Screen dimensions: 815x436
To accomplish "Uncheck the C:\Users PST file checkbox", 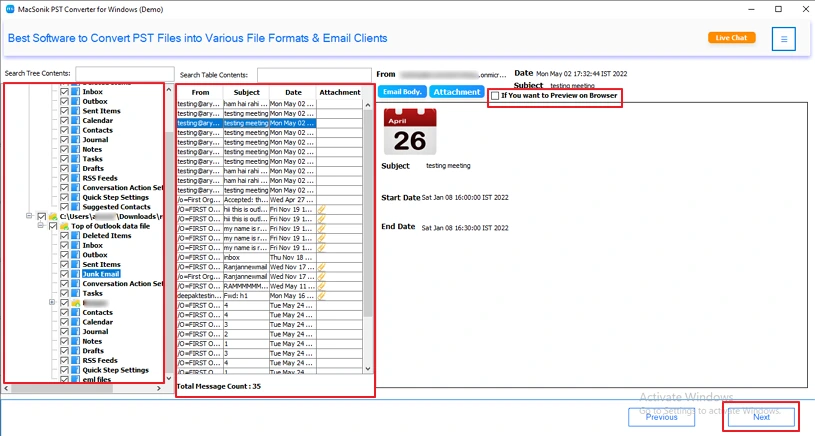I will 42,216.
